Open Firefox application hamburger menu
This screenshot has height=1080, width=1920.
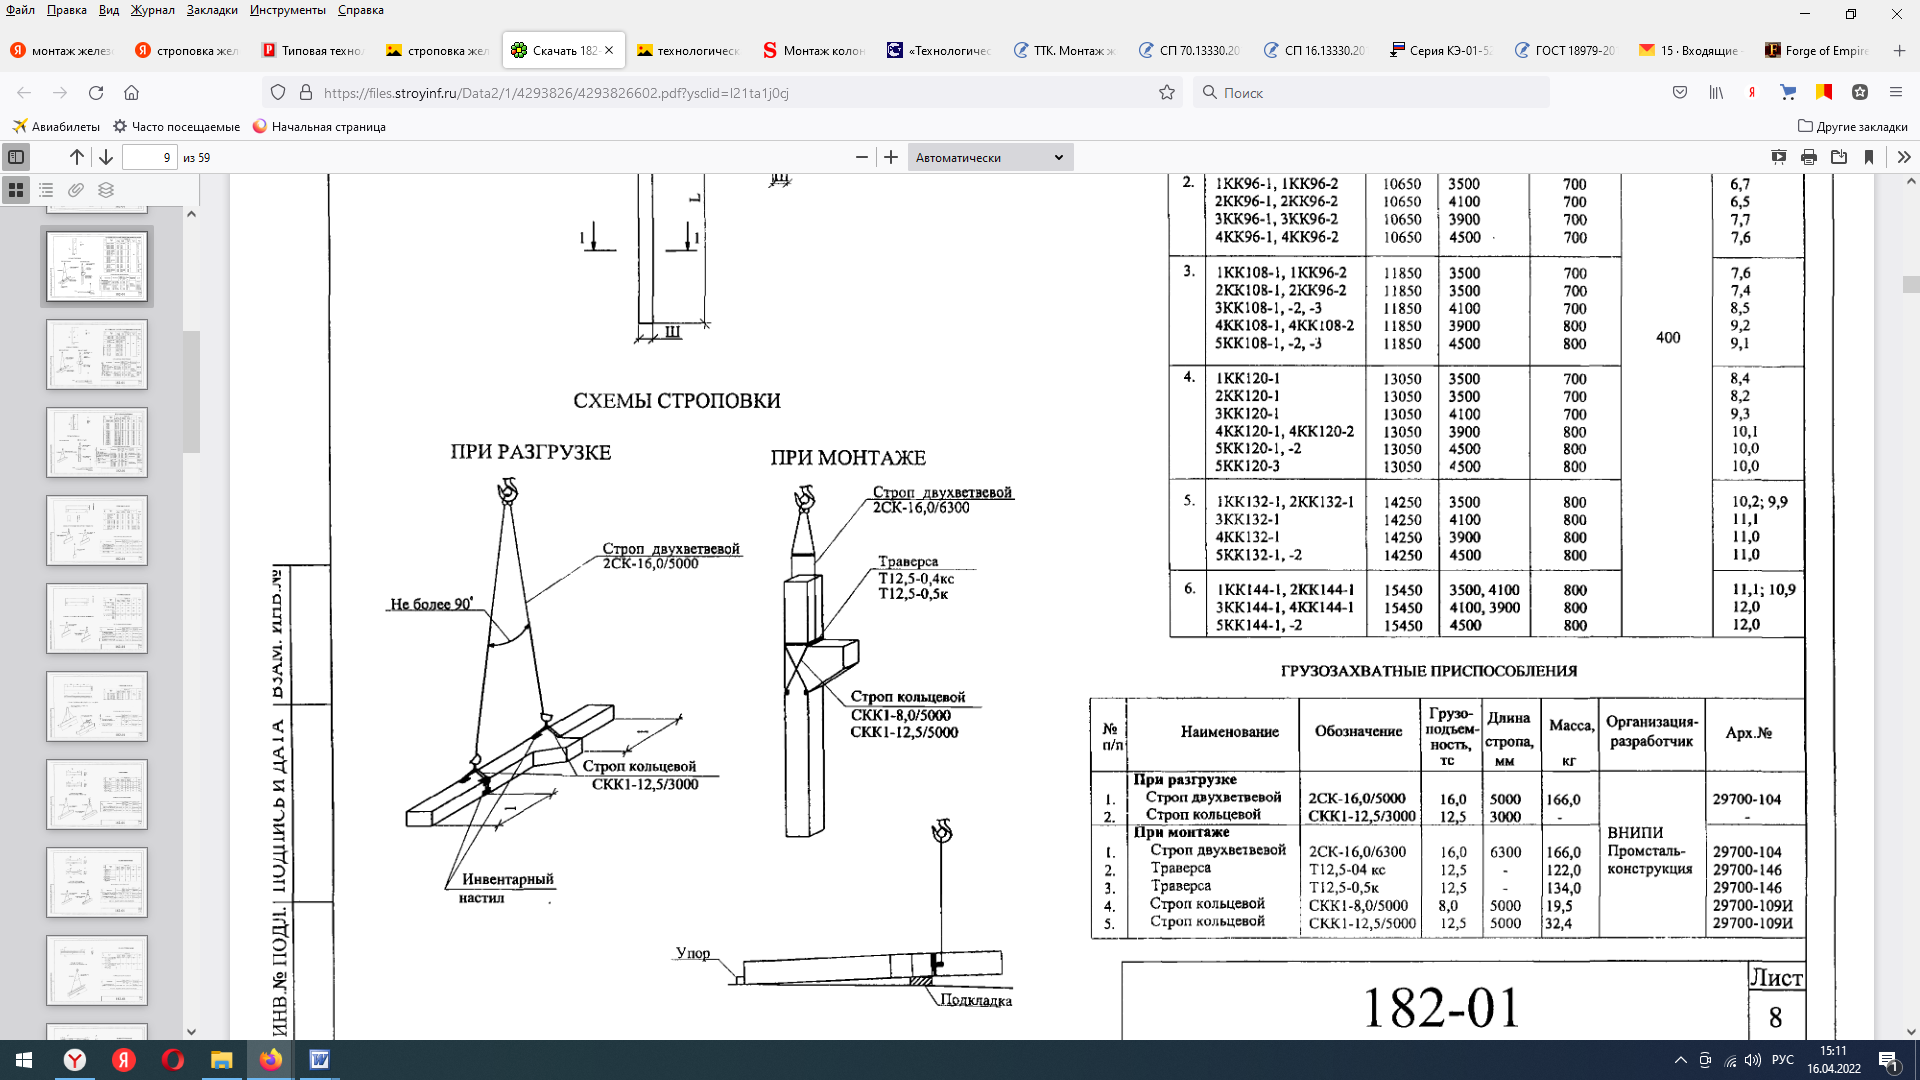[1895, 92]
